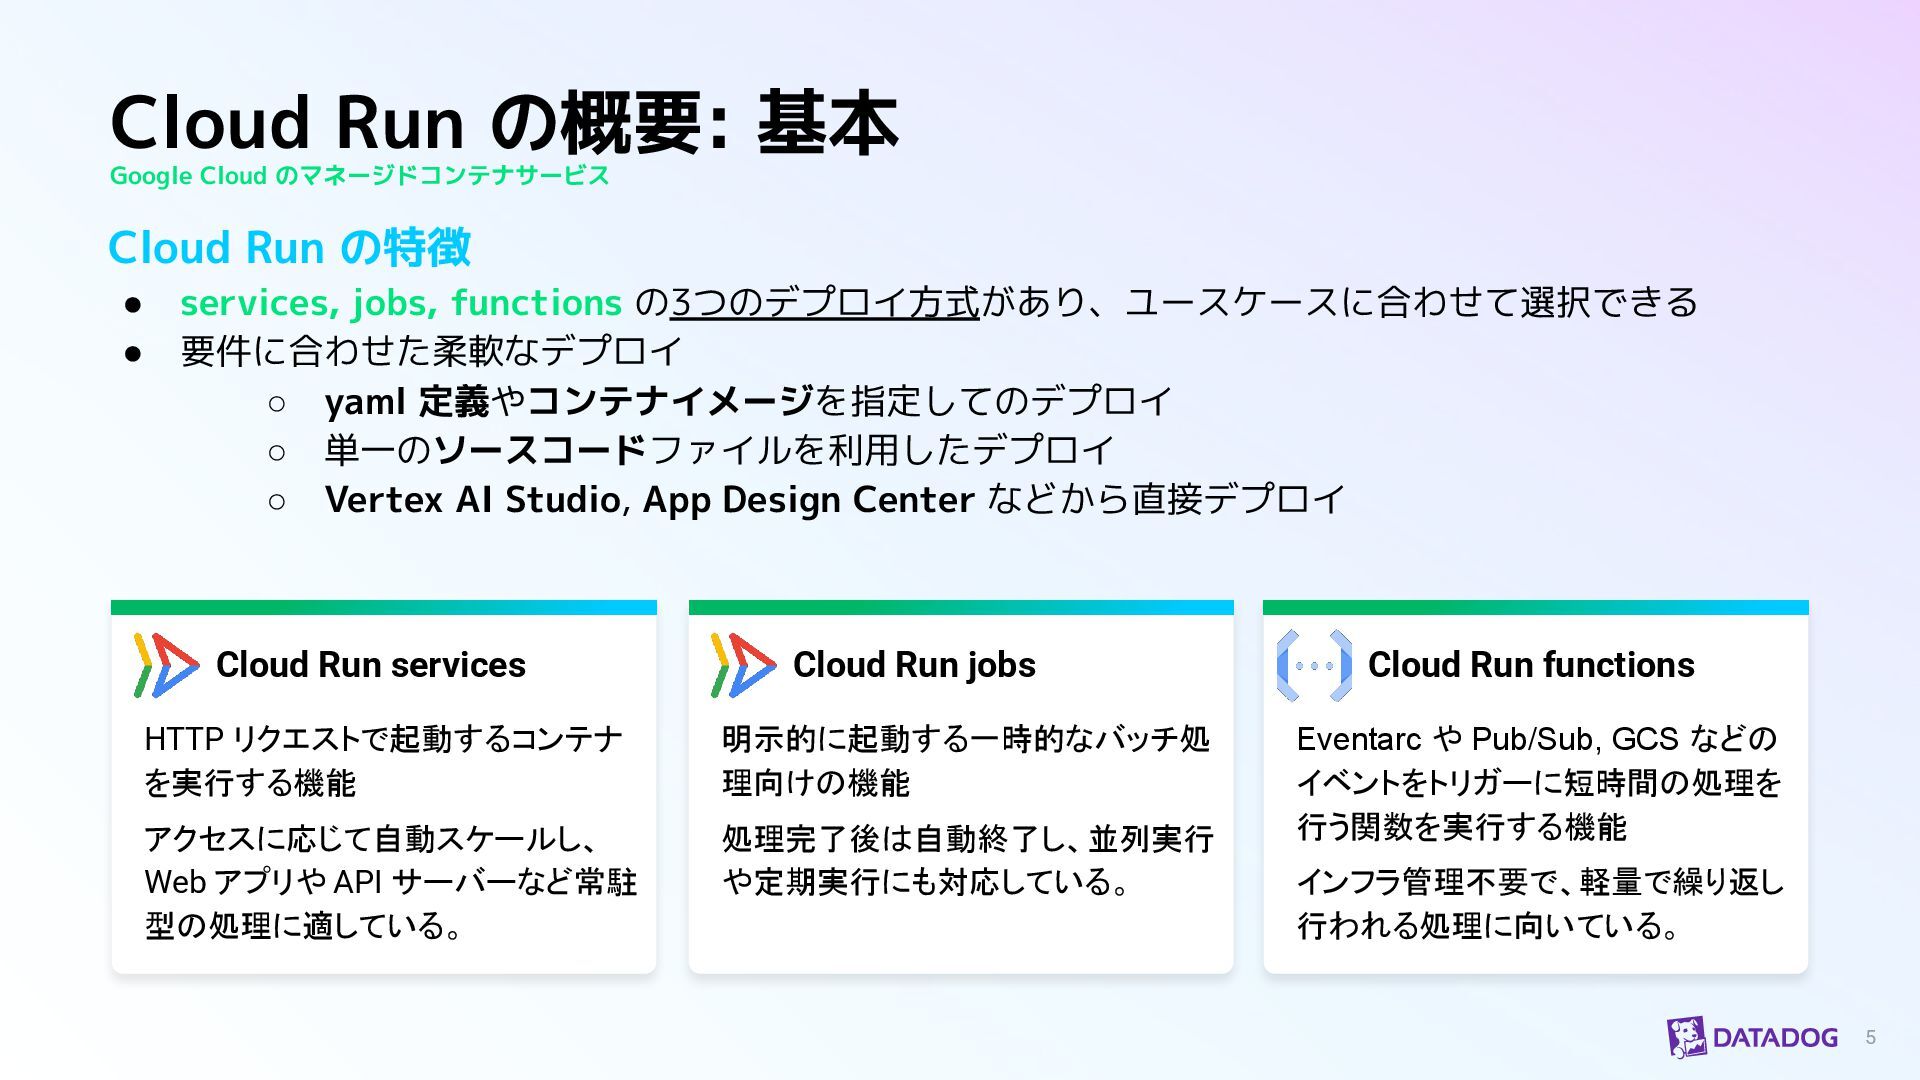Click the first filled bullet point marker
The width and height of the screenshot is (1920, 1080).
(134, 303)
